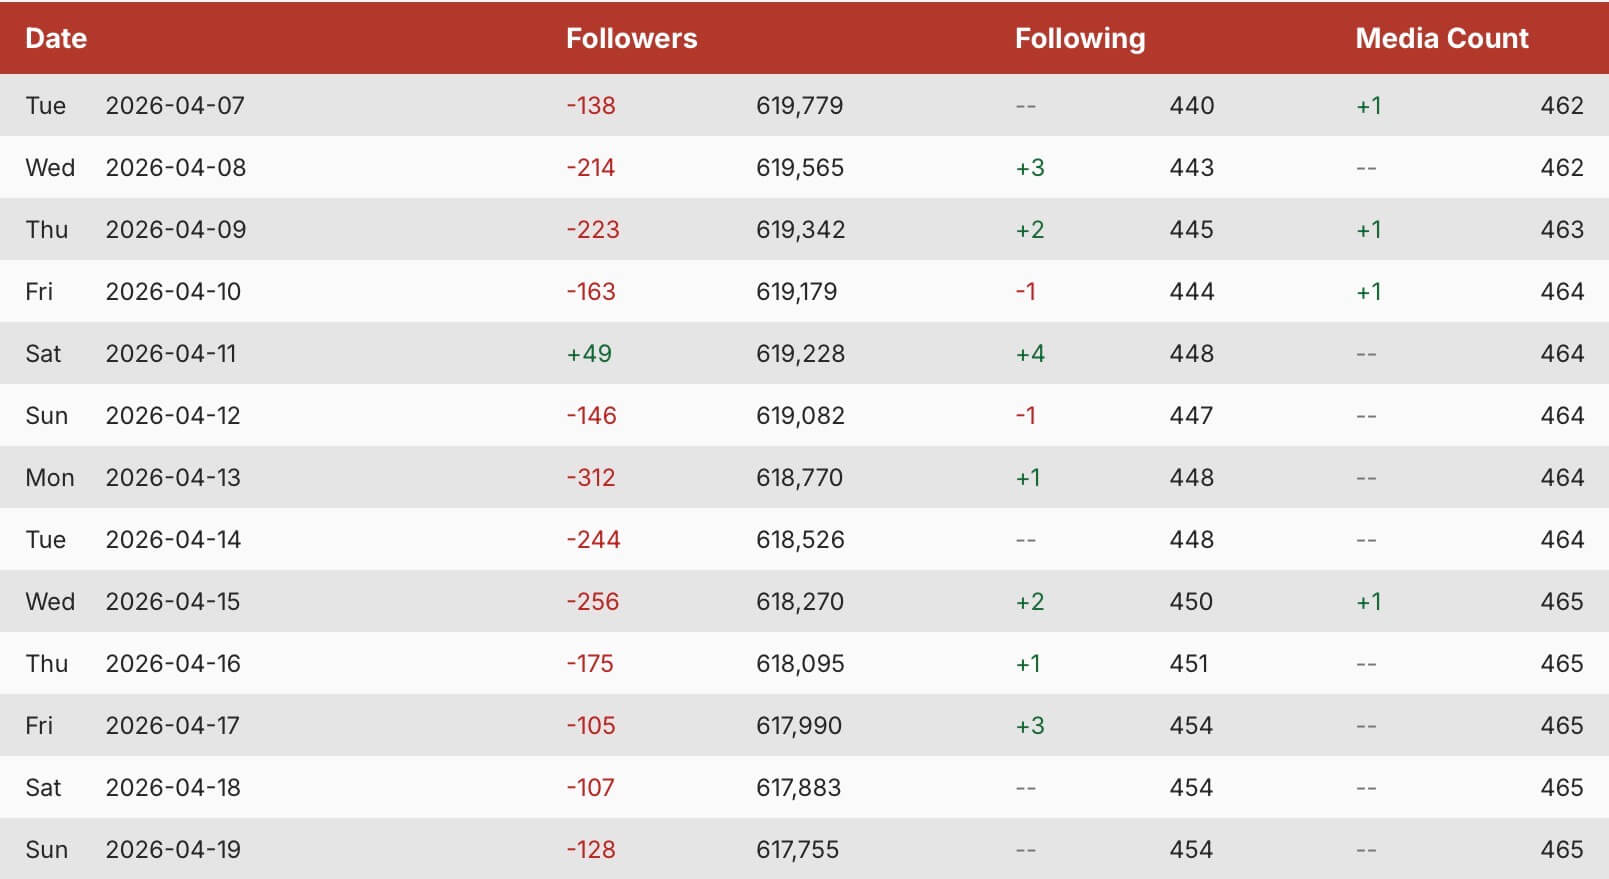
Task: Select the -256 follower change value
Action: click(592, 601)
